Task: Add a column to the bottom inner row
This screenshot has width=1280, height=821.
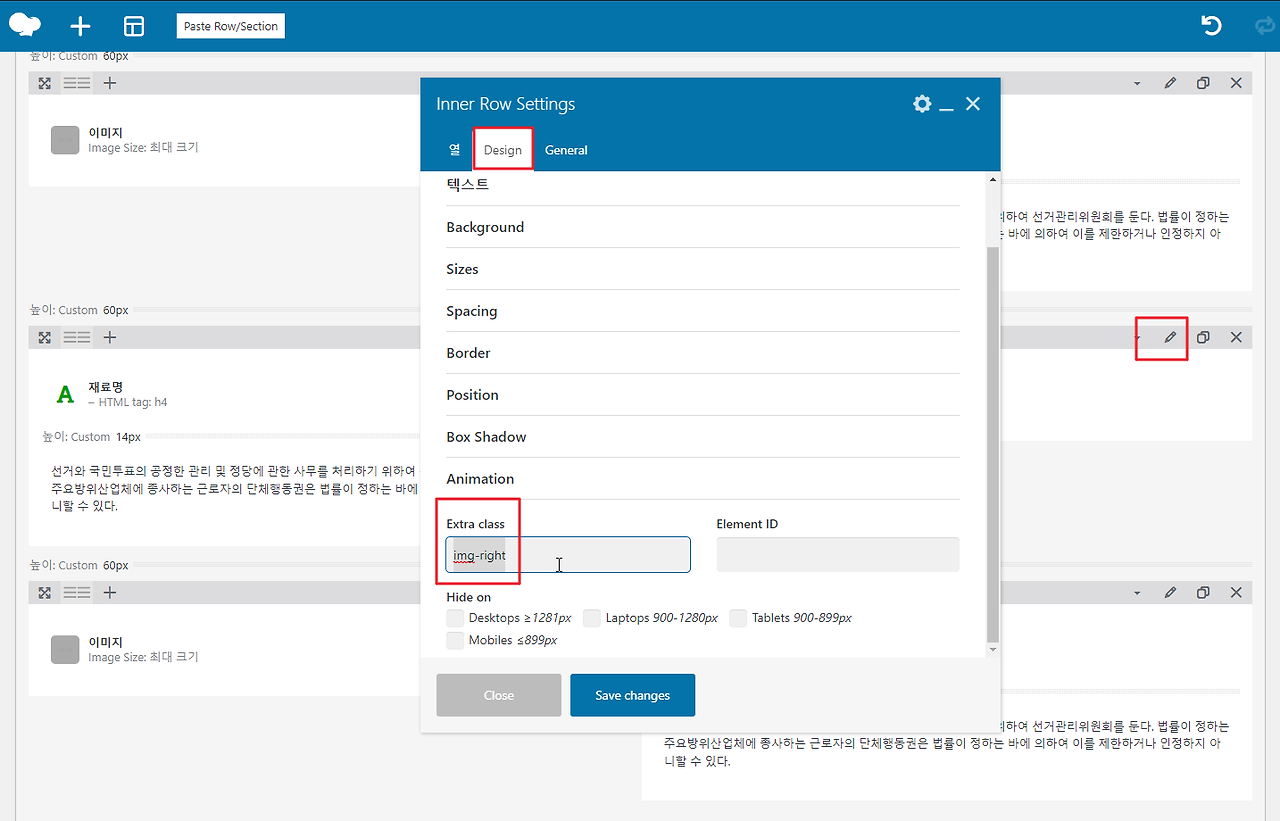Action: [110, 592]
